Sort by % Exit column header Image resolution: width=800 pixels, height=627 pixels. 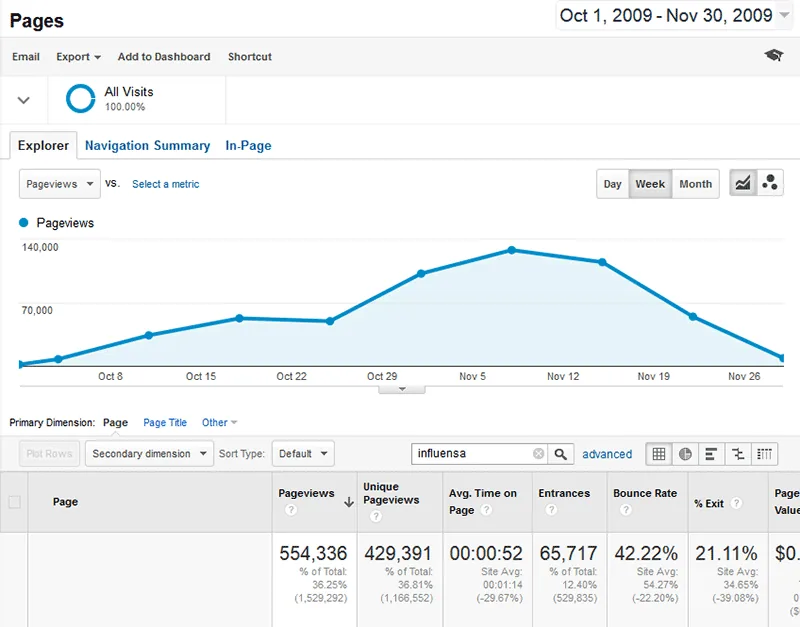[x=709, y=504]
